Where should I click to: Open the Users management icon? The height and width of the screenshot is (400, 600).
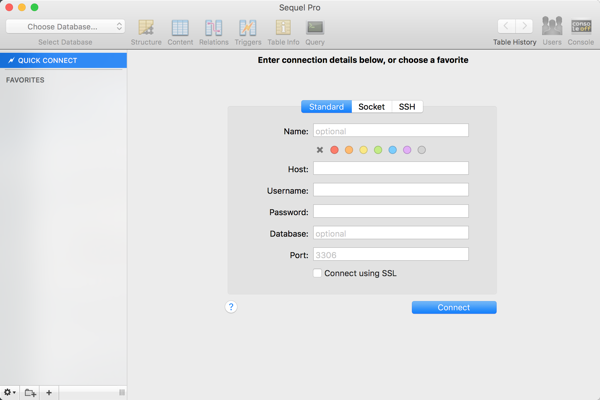click(552, 26)
